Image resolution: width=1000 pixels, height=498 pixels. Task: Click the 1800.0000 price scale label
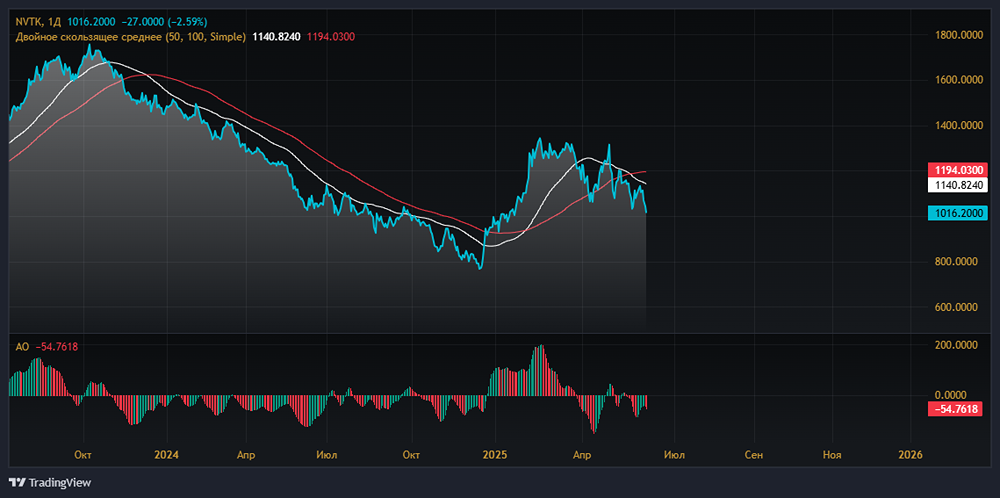coord(958,36)
